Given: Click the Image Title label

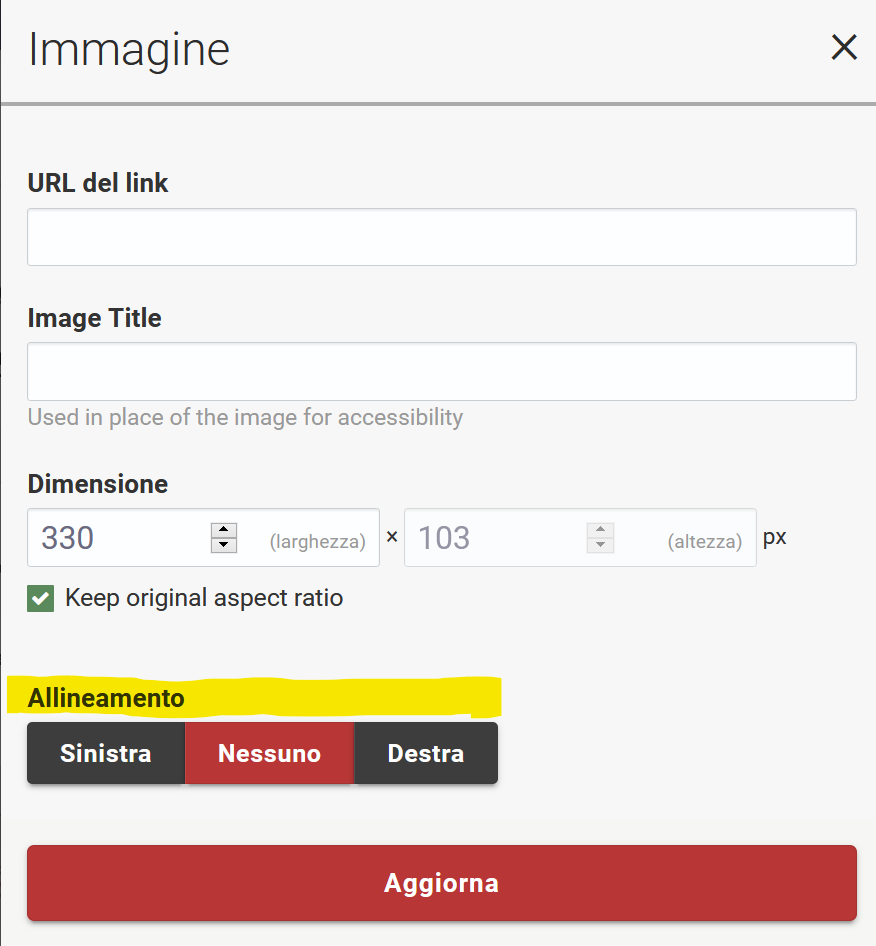Looking at the screenshot, I should pos(94,318).
